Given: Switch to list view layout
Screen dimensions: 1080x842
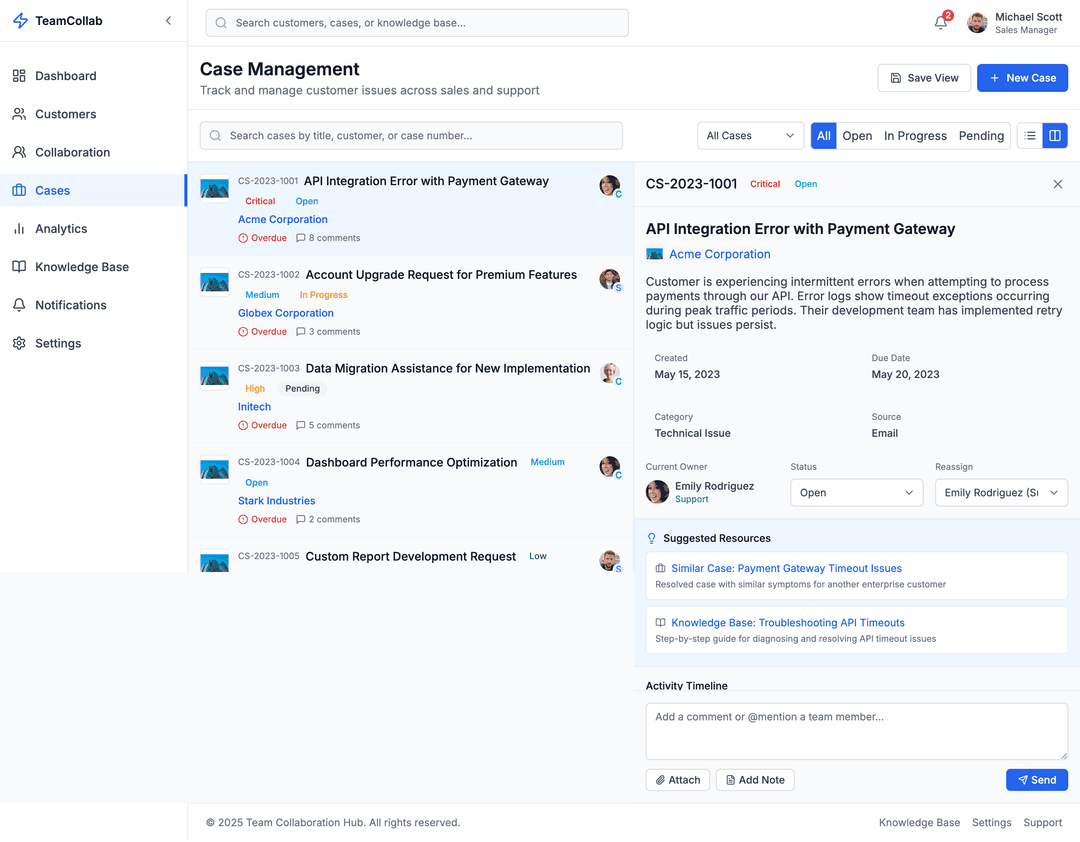Looking at the screenshot, I should point(1030,136).
